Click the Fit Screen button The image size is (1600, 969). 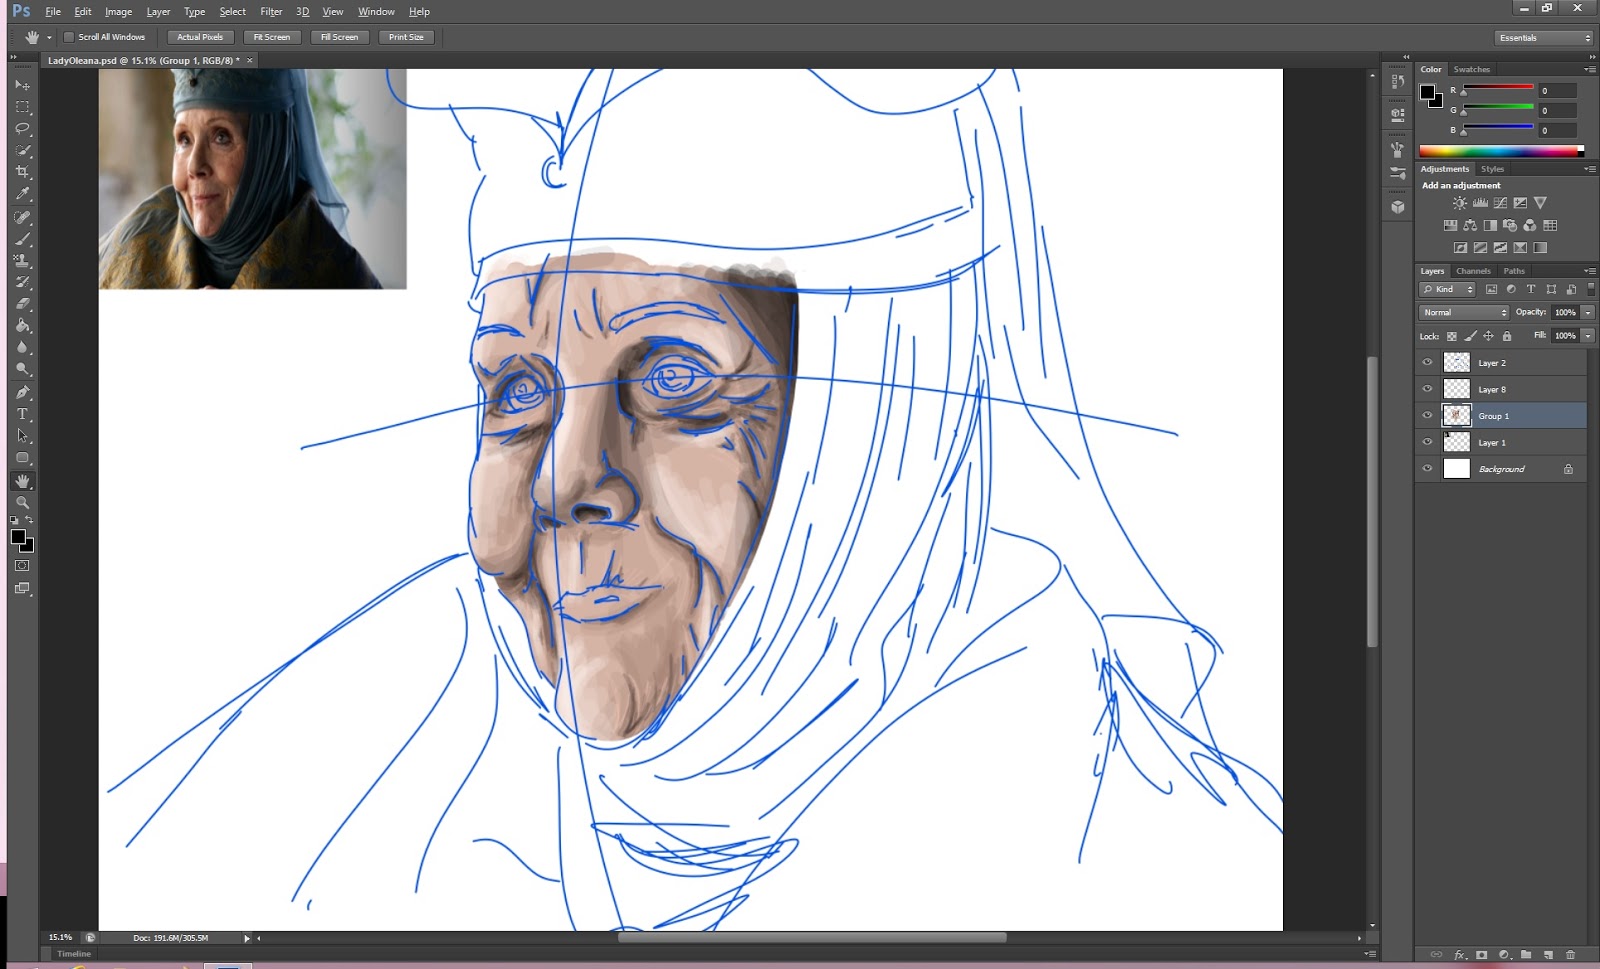tap(272, 36)
